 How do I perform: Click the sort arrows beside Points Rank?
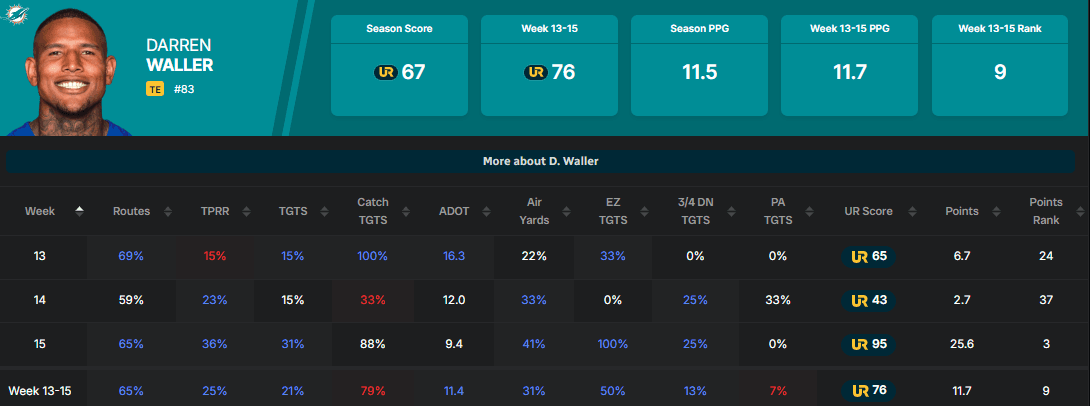click(1078, 211)
